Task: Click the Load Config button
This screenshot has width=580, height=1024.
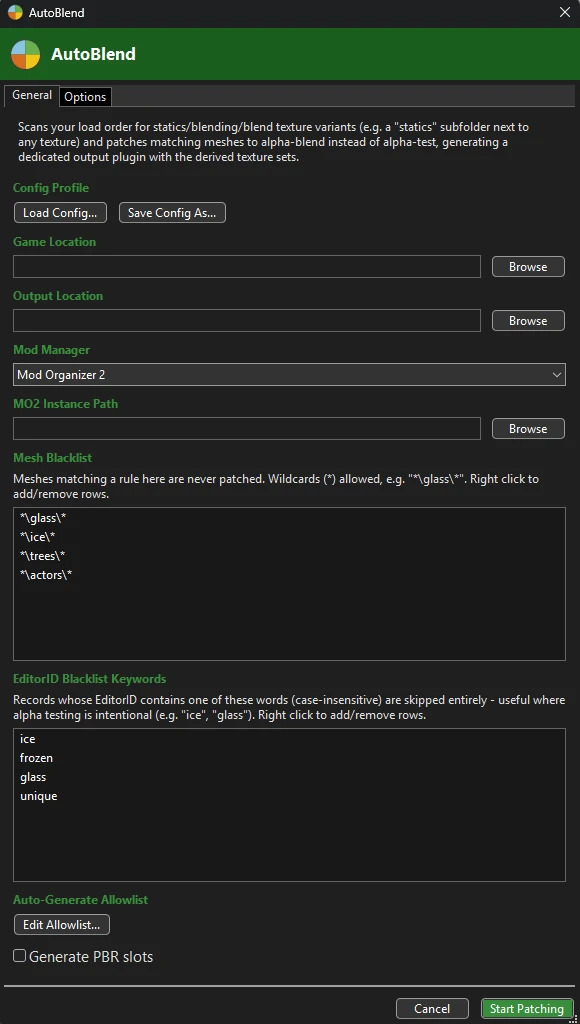Action: (60, 213)
